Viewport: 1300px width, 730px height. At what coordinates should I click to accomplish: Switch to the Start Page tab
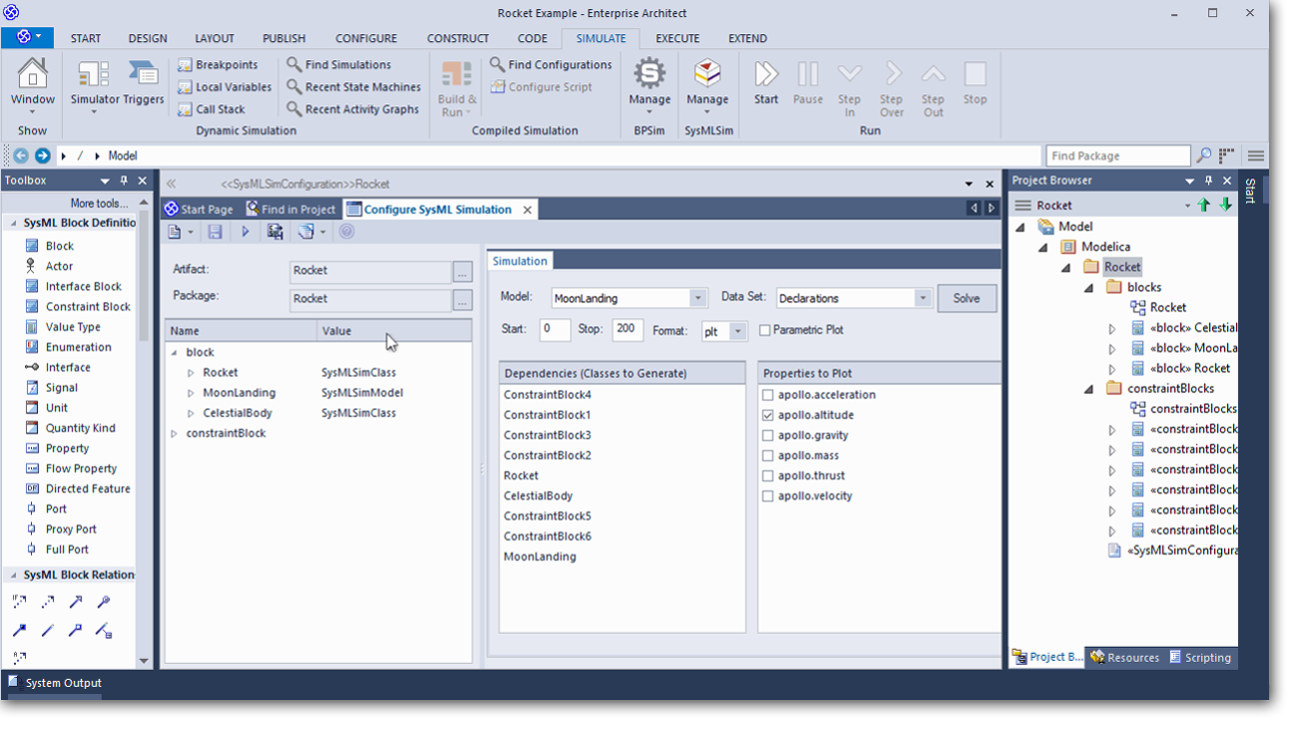pos(199,209)
